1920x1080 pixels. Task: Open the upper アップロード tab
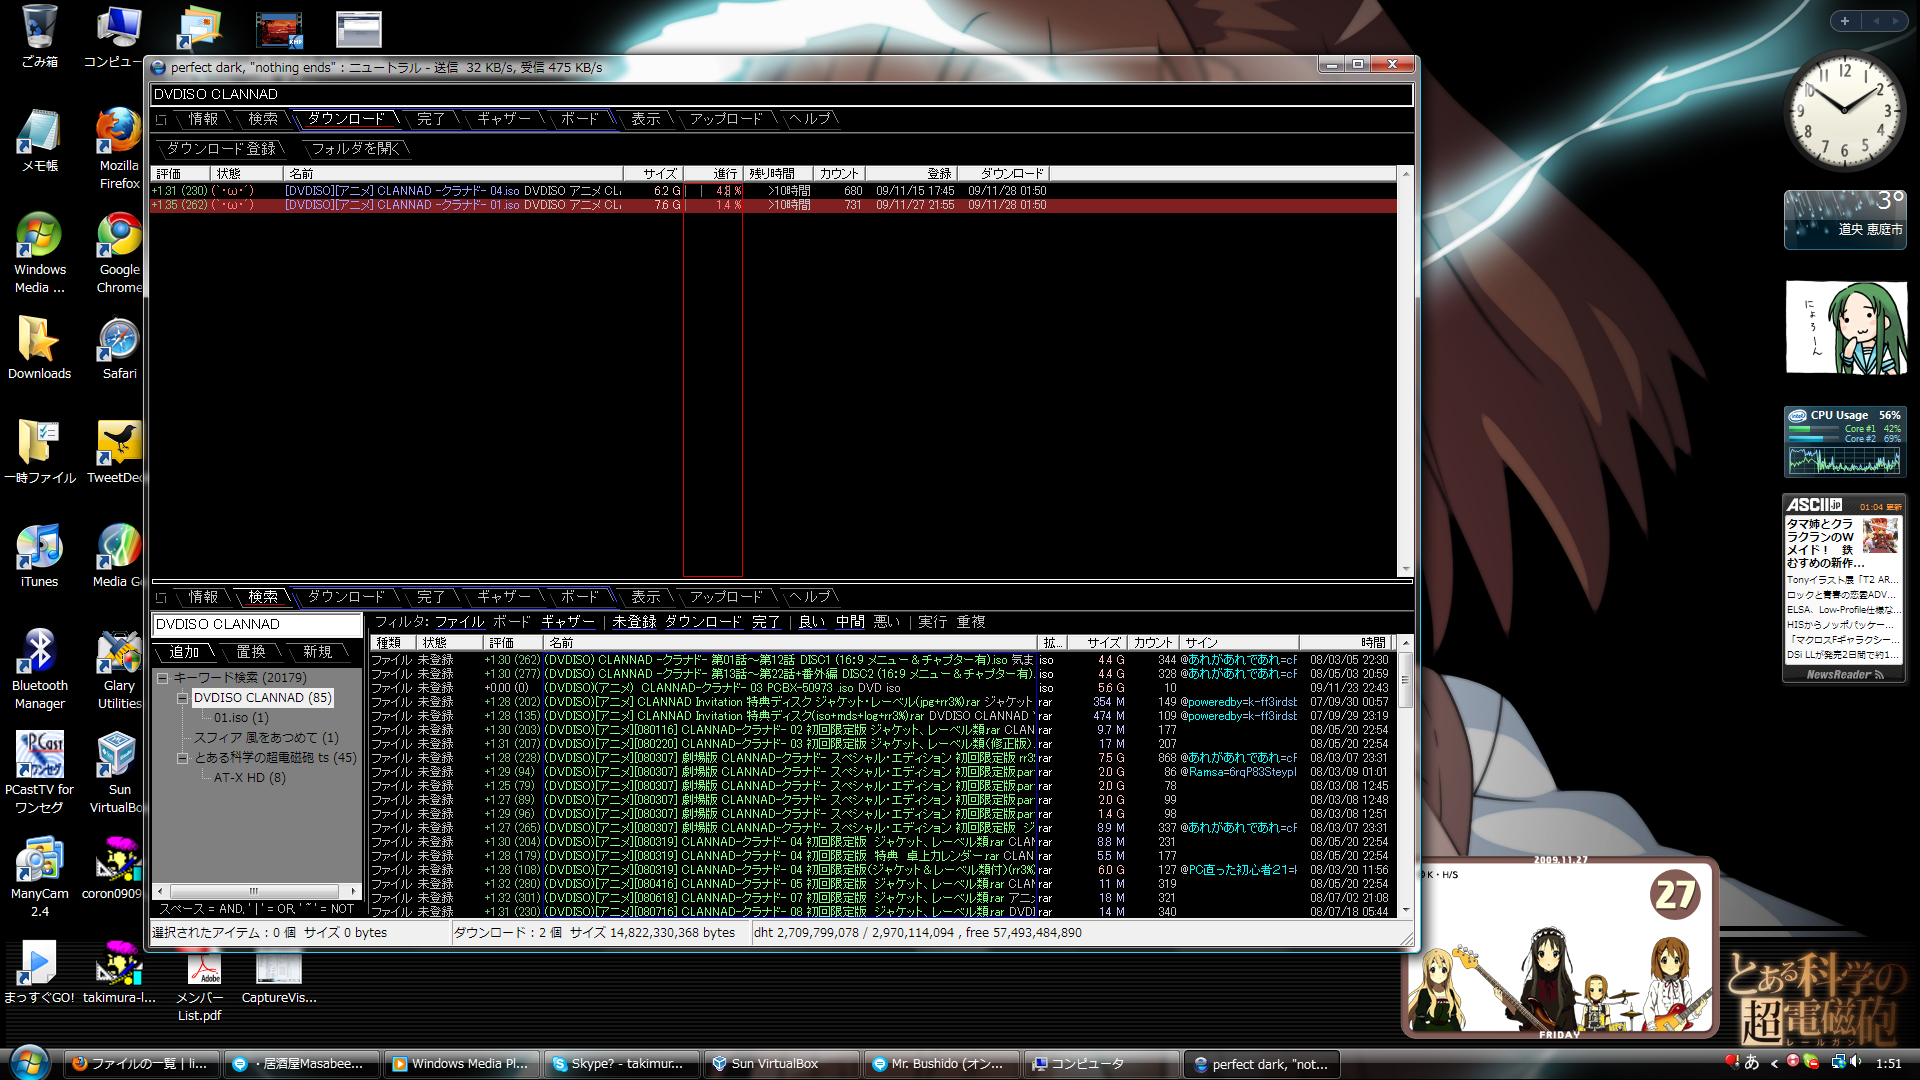pyautogui.click(x=726, y=119)
